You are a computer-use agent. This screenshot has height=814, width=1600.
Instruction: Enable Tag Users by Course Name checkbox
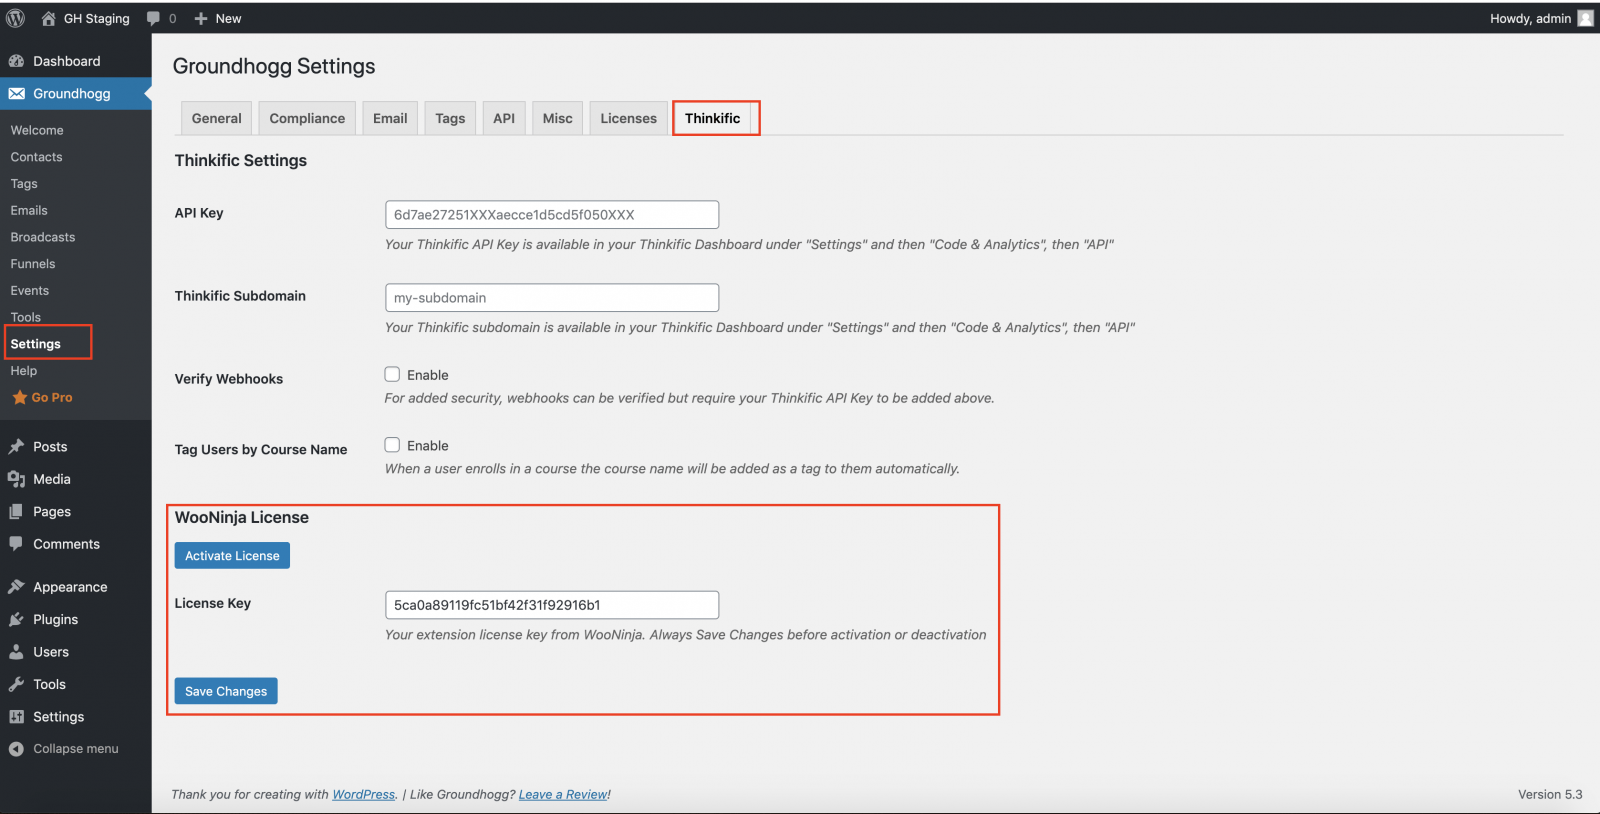pyautogui.click(x=392, y=445)
